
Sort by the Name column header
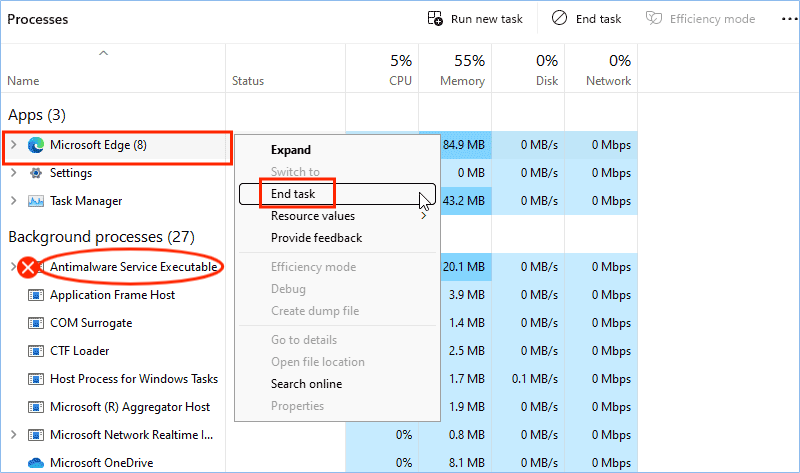(23, 81)
